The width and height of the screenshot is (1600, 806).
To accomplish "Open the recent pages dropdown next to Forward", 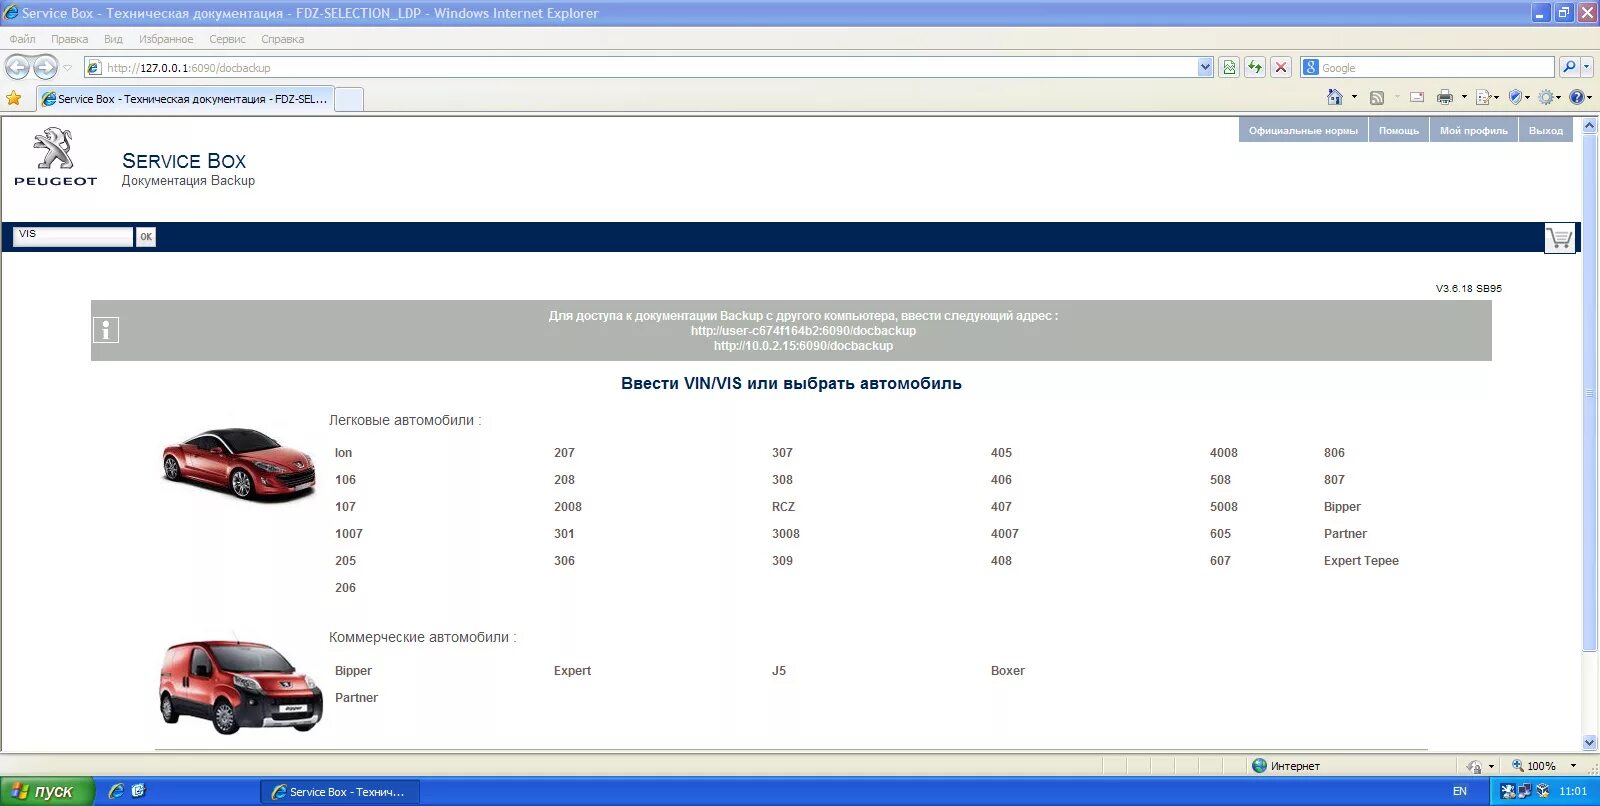I will [67, 67].
